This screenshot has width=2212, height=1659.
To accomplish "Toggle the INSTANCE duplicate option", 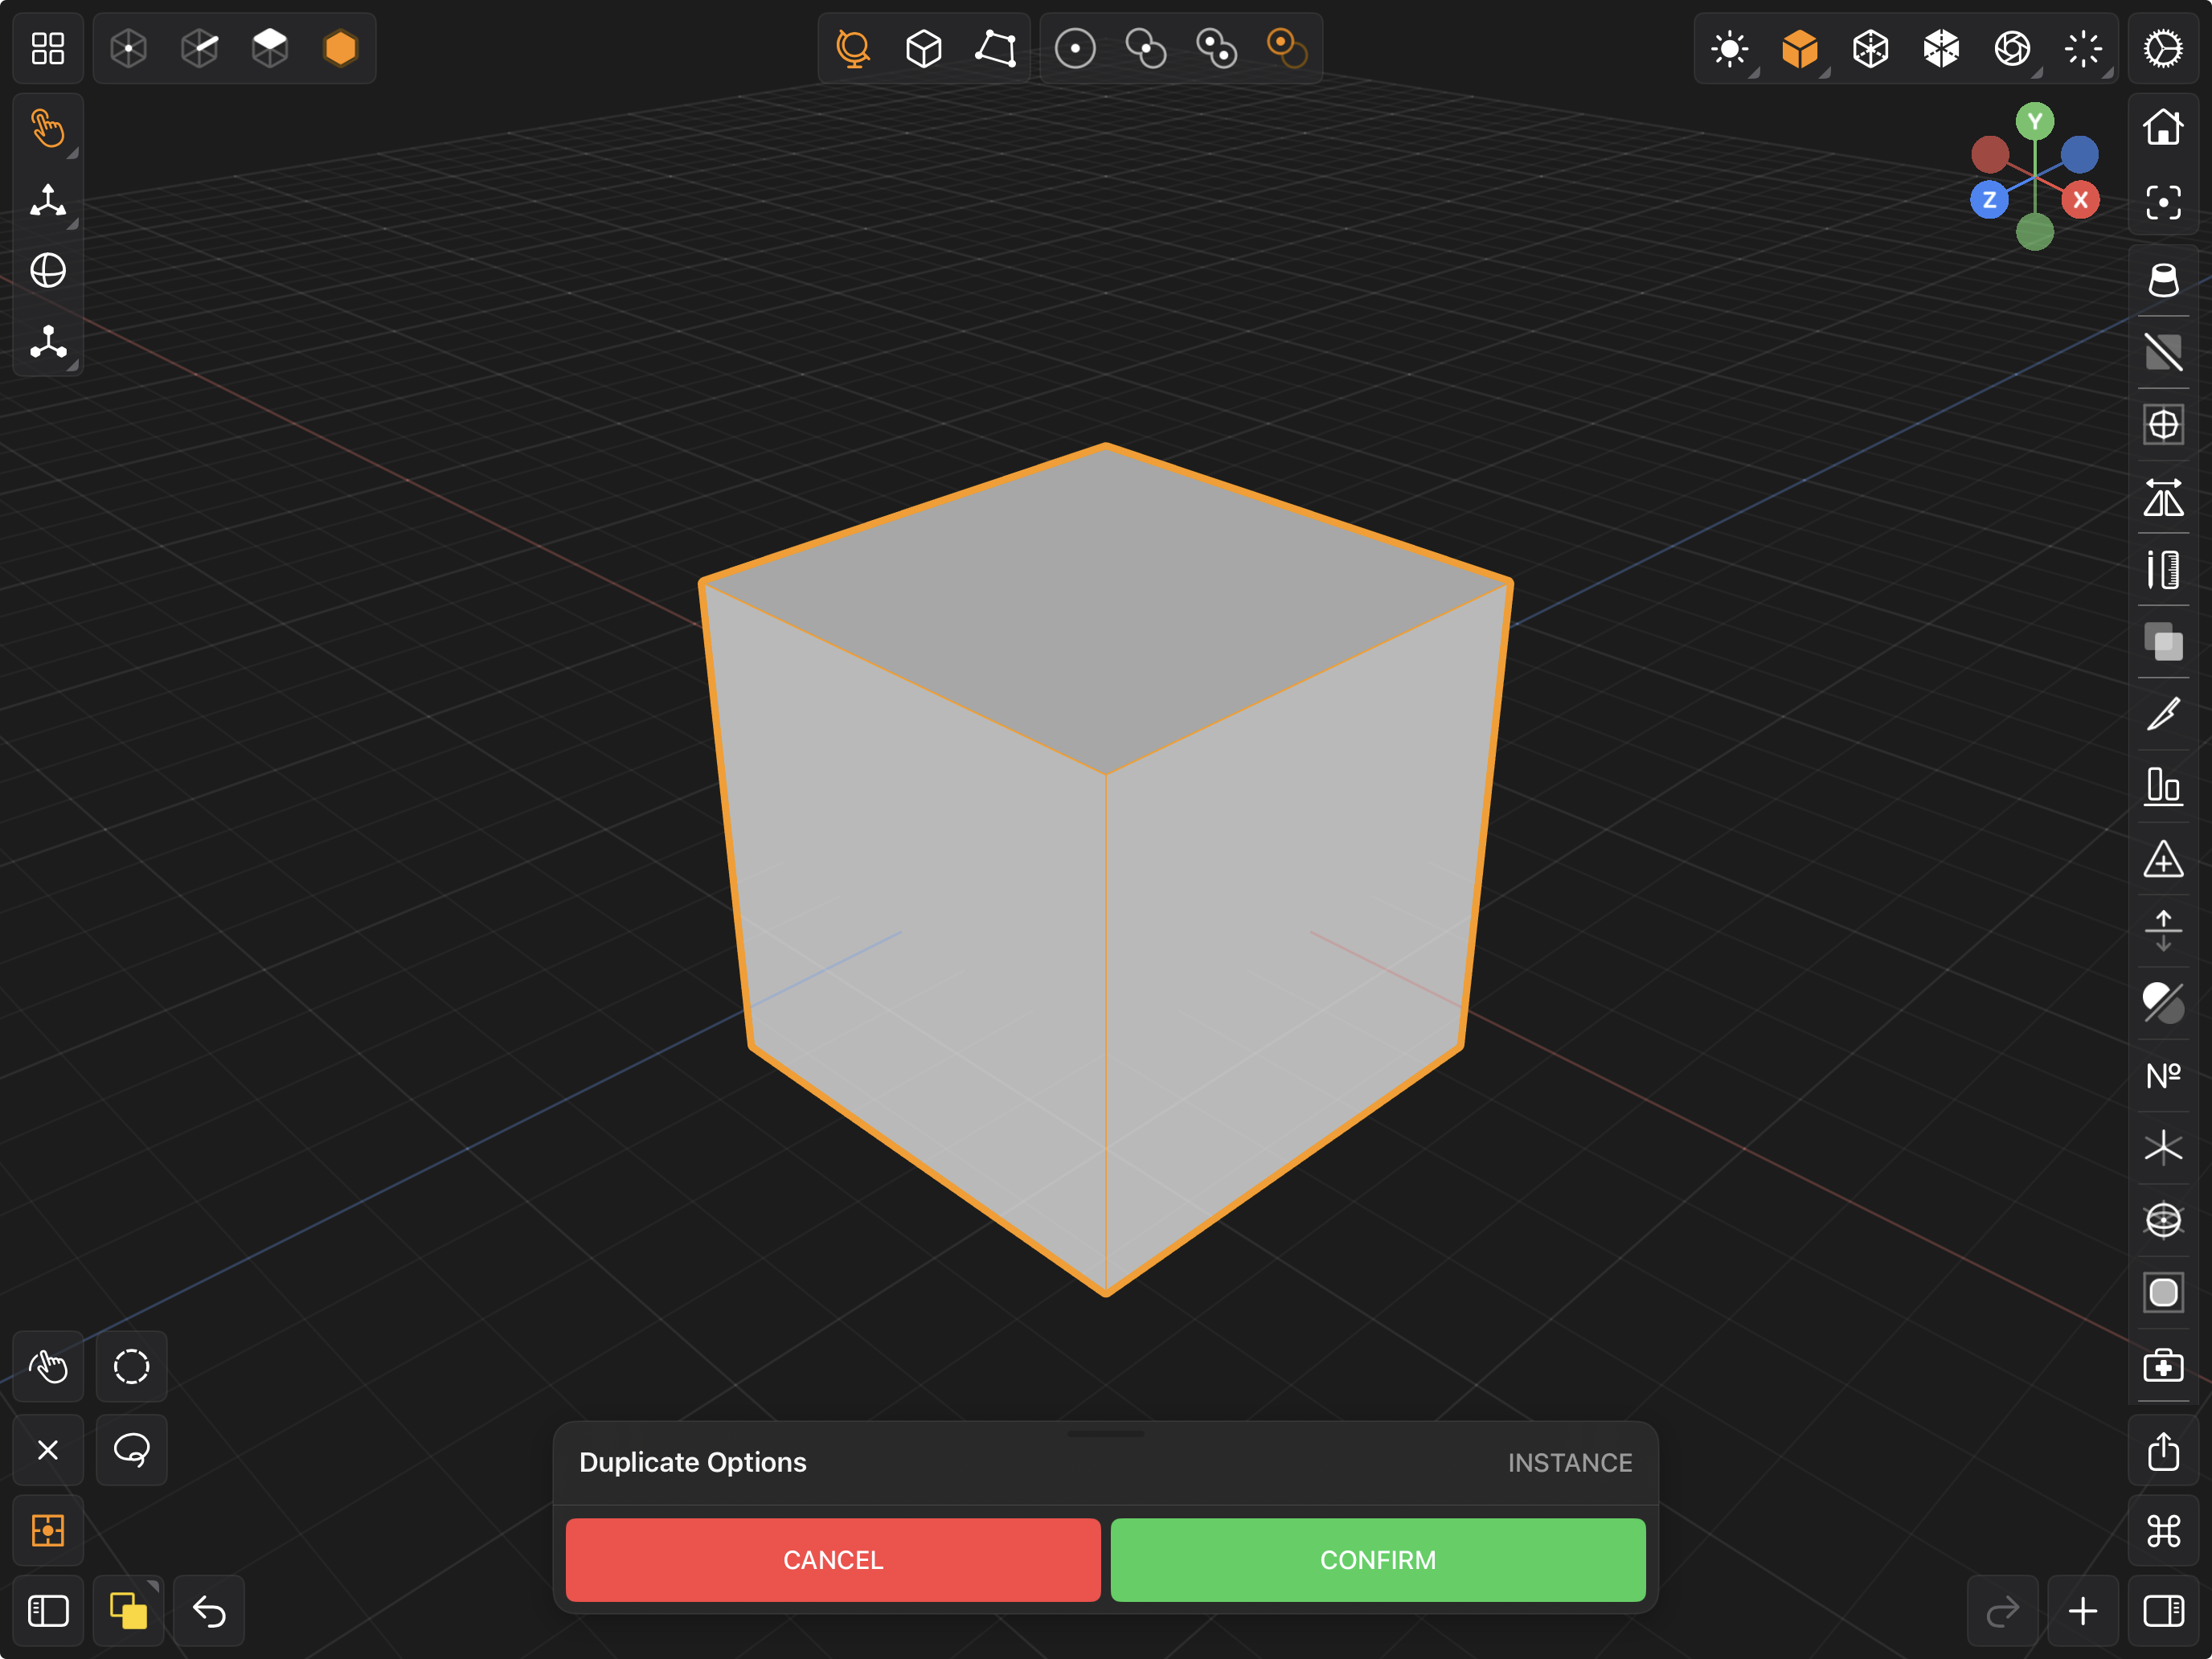I will [x=1570, y=1463].
